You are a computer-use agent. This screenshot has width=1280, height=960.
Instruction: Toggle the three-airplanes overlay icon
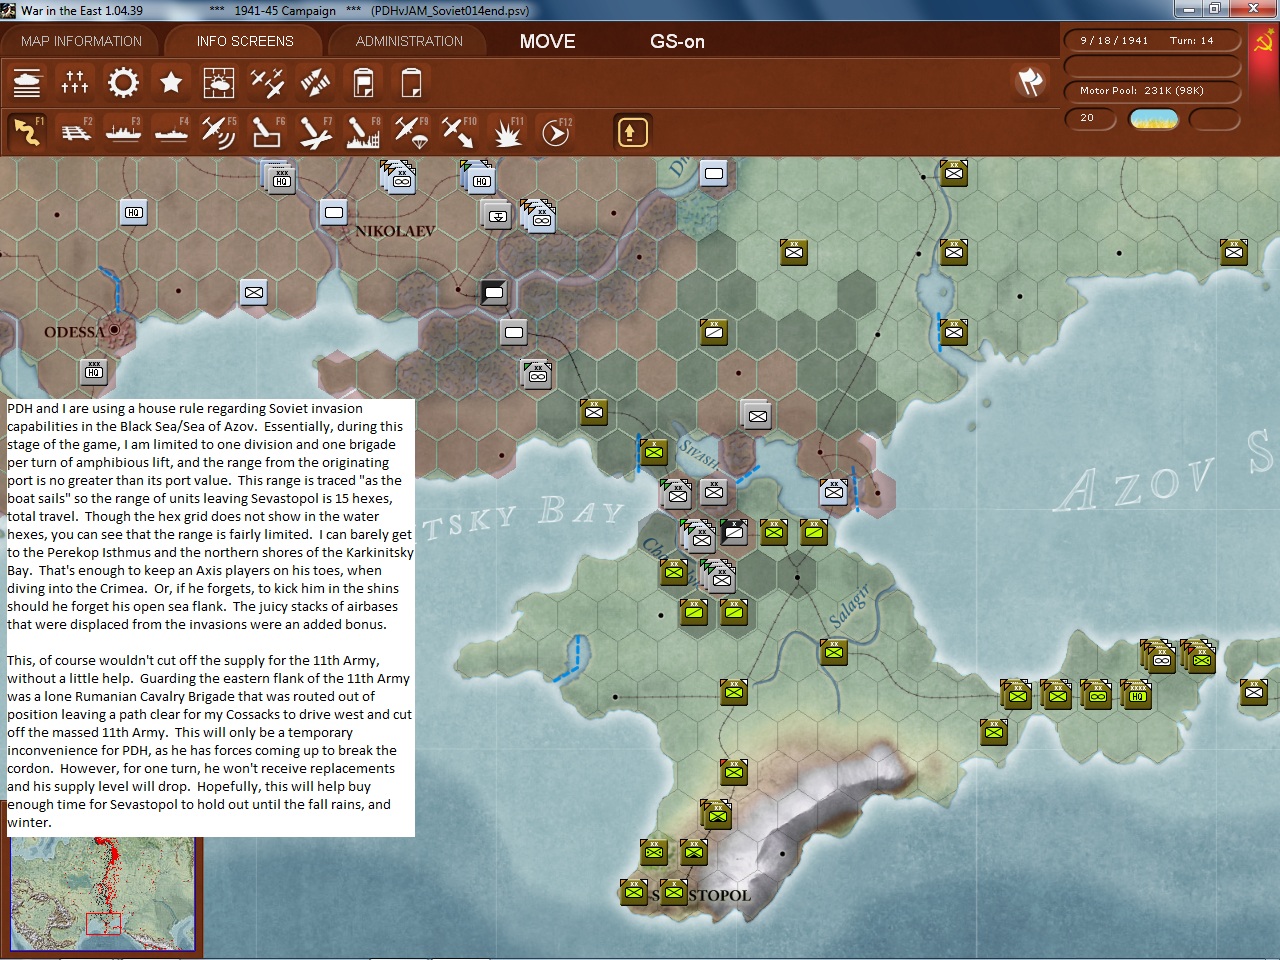(267, 82)
